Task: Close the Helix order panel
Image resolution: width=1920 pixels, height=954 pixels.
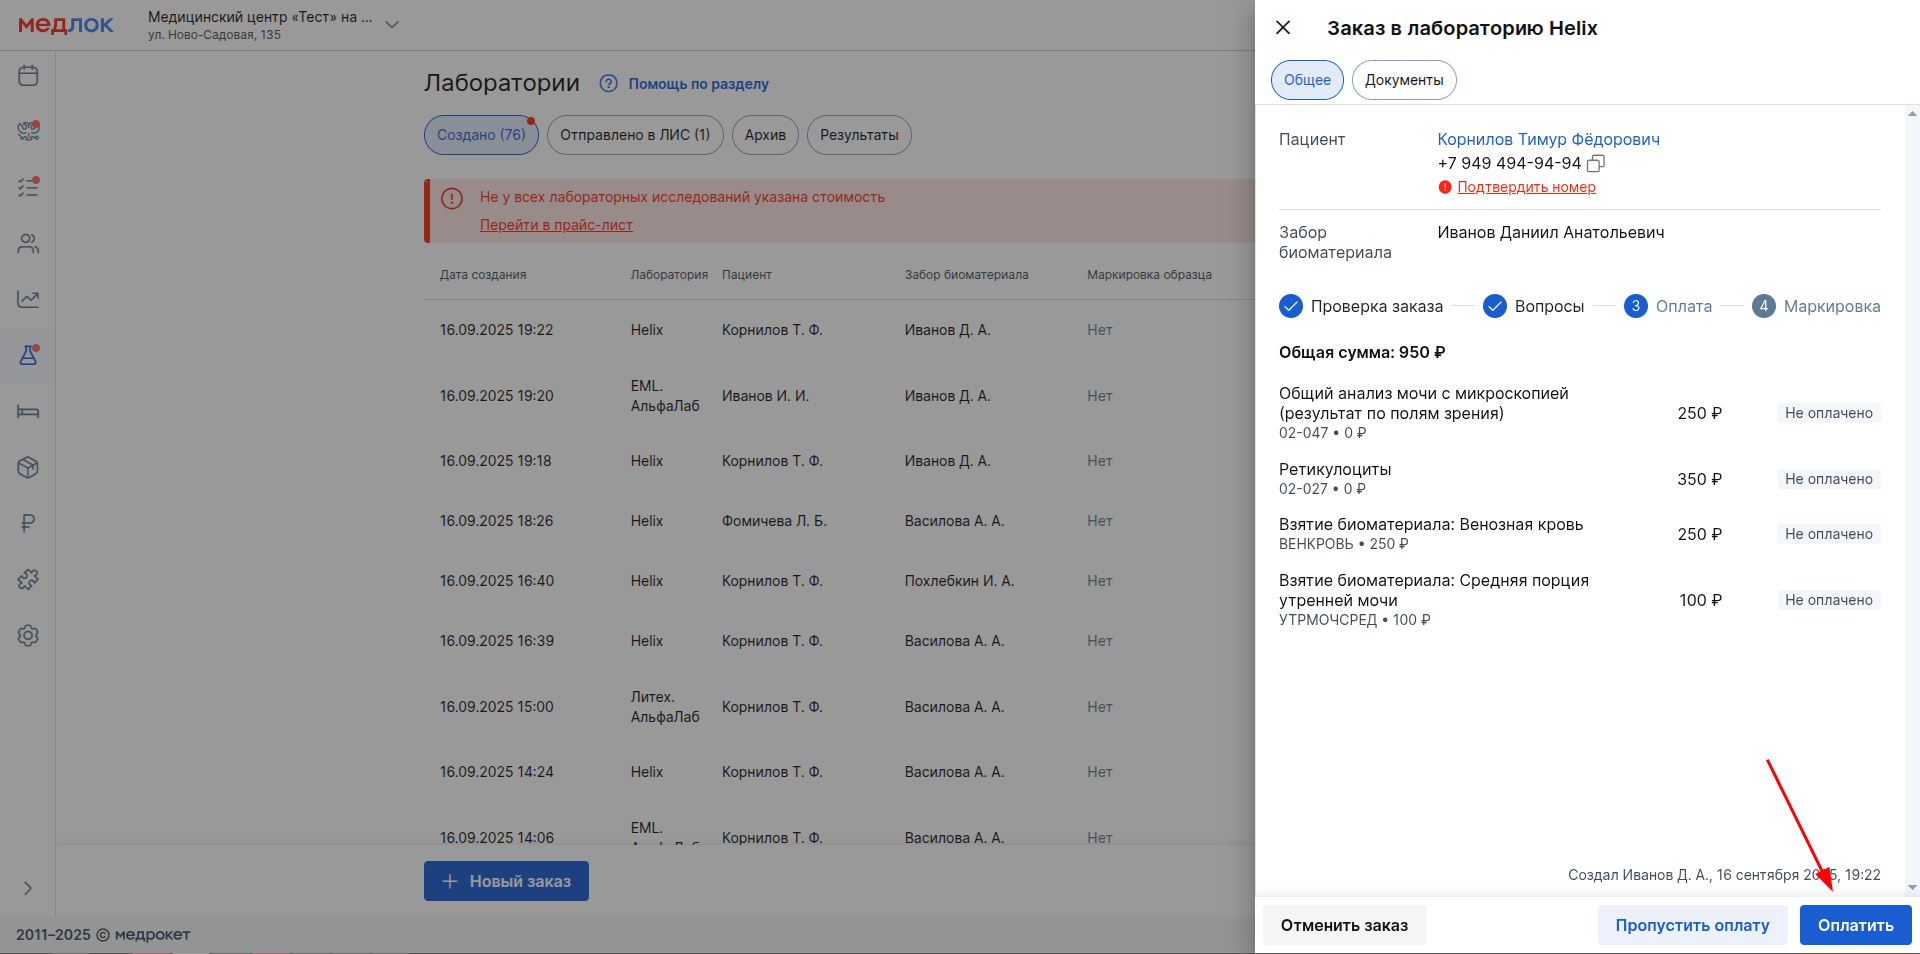Action: click(1283, 28)
